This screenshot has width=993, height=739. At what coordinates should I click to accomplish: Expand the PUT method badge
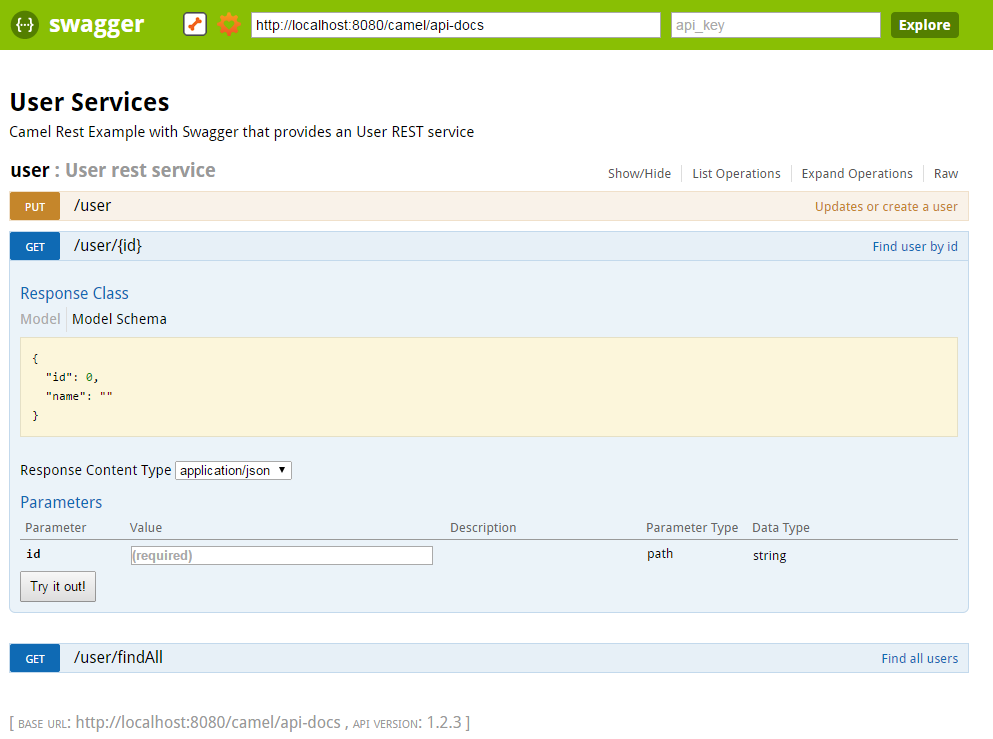click(35, 206)
